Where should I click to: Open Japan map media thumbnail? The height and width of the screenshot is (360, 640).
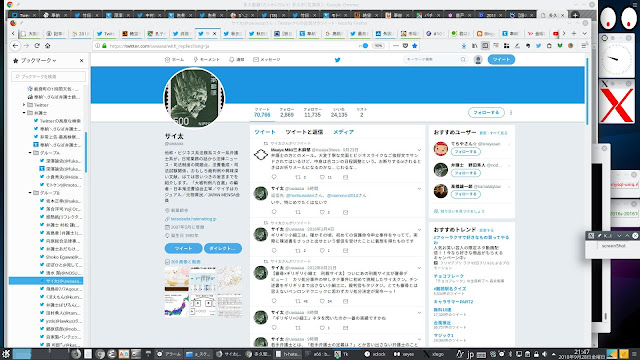pos(177,304)
